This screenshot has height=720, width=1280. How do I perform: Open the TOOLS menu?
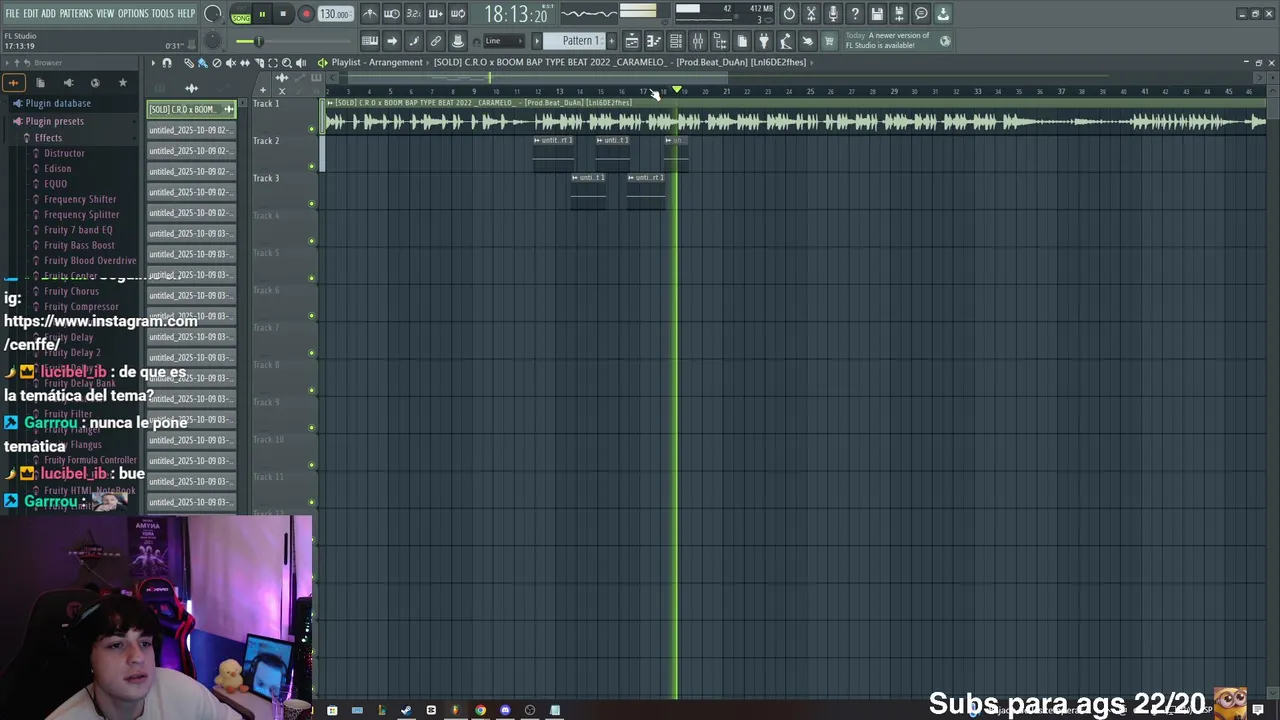click(x=162, y=13)
